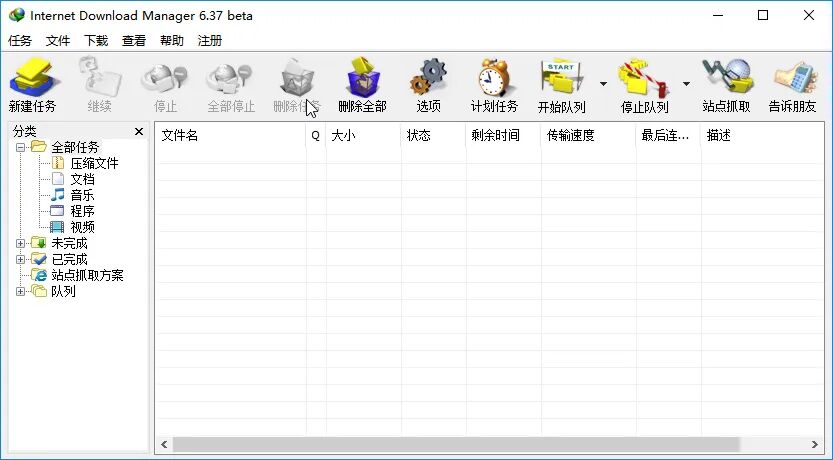Expand the 队列 tree node
The height and width of the screenshot is (460, 833).
(x=20, y=291)
